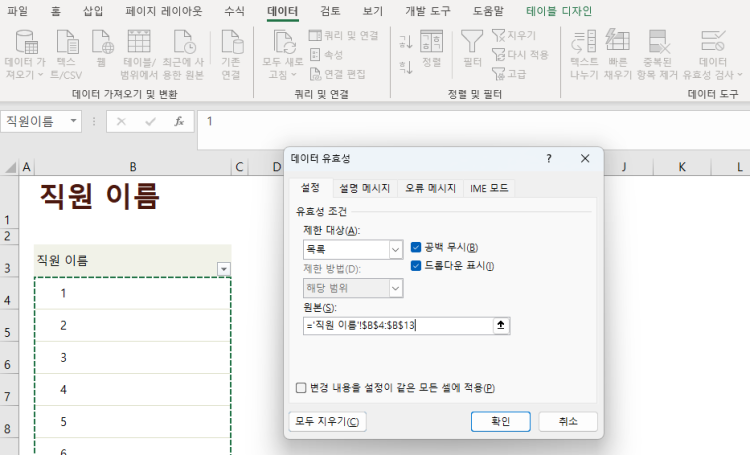Toggle the 드롭다운 표시 checkbox
Viewport: 750px width, 455px height.
pos(416,266)
